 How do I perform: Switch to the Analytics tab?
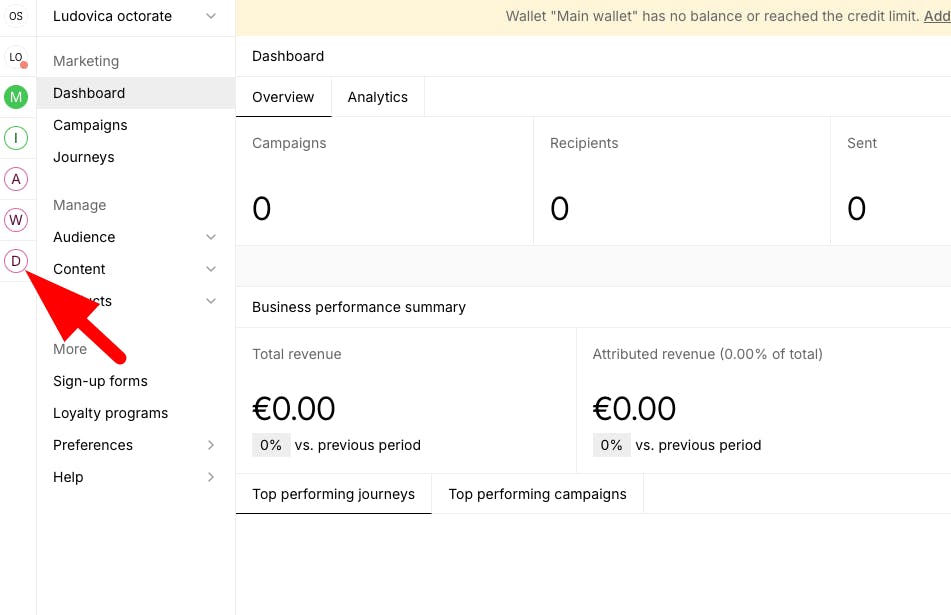(377, 97)
